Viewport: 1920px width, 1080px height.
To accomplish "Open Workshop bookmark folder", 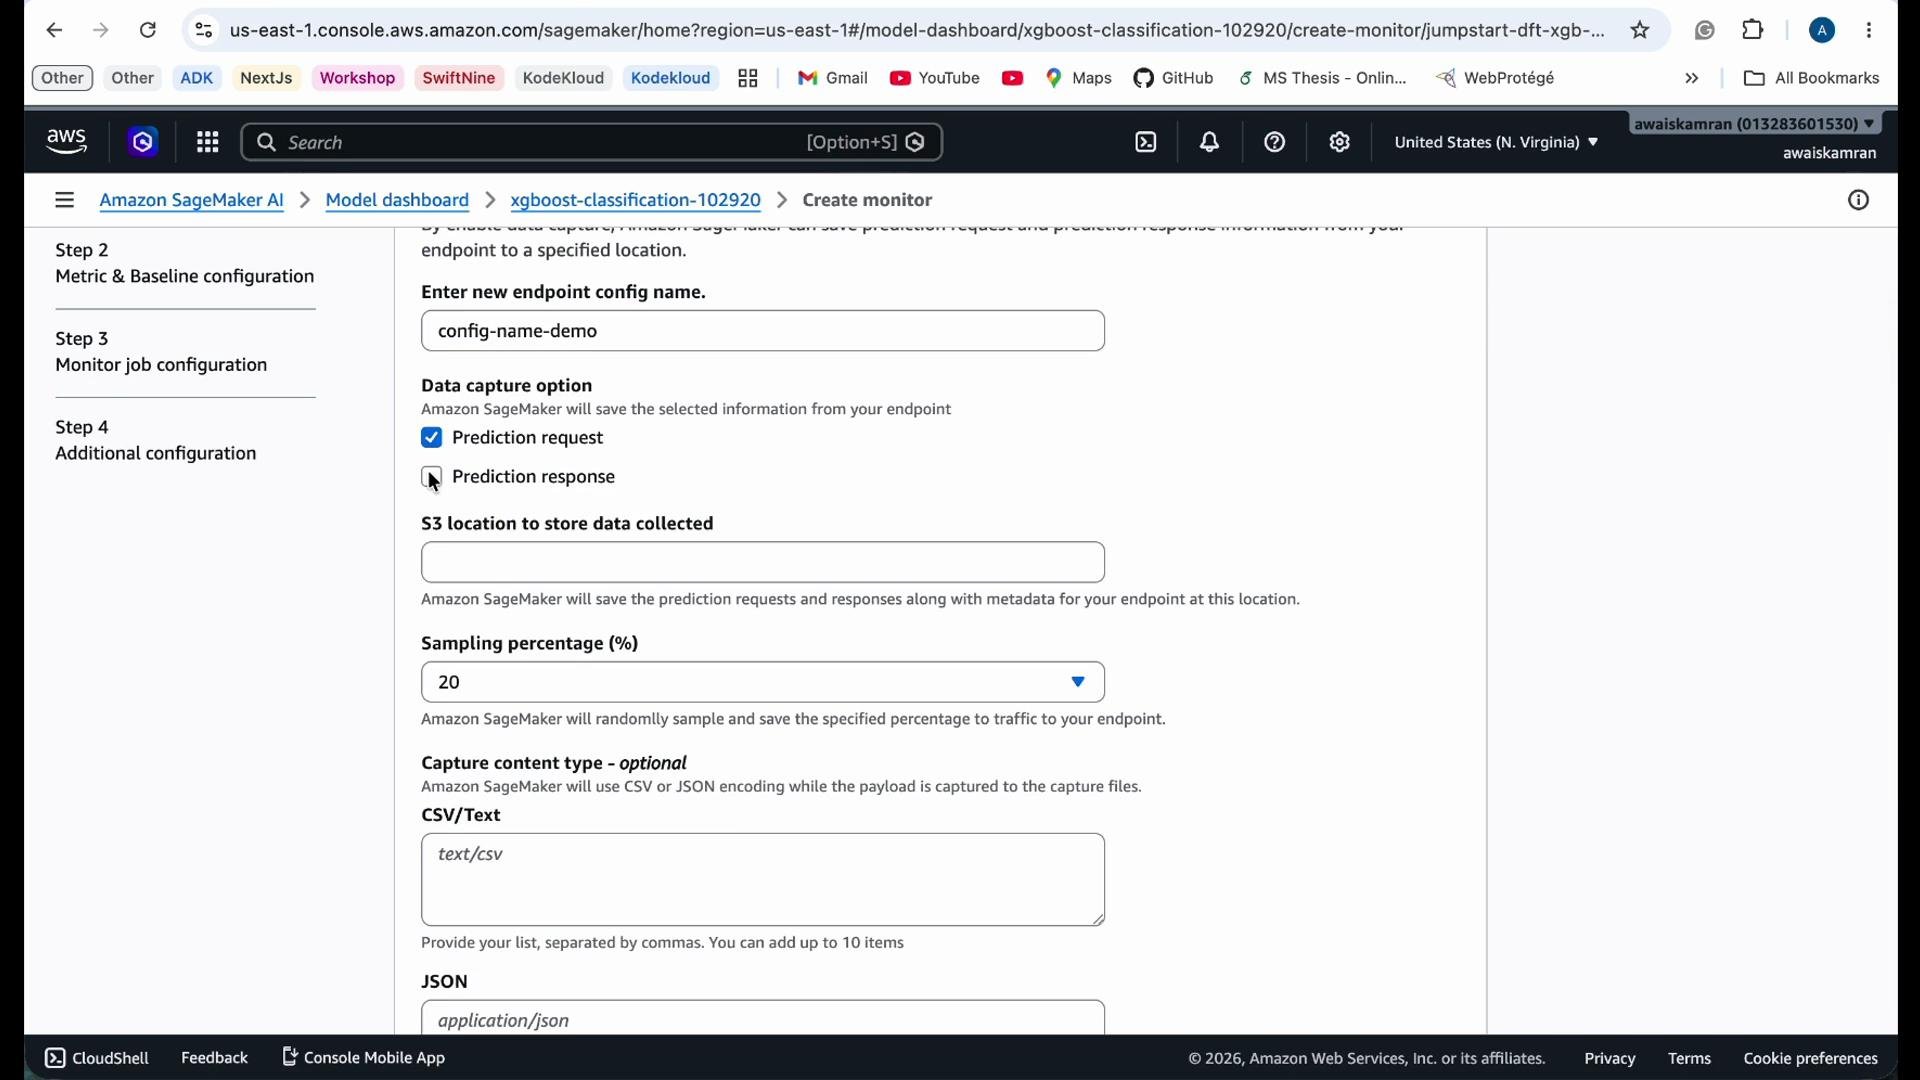I will pyautogui.click(x=358, y=79).
